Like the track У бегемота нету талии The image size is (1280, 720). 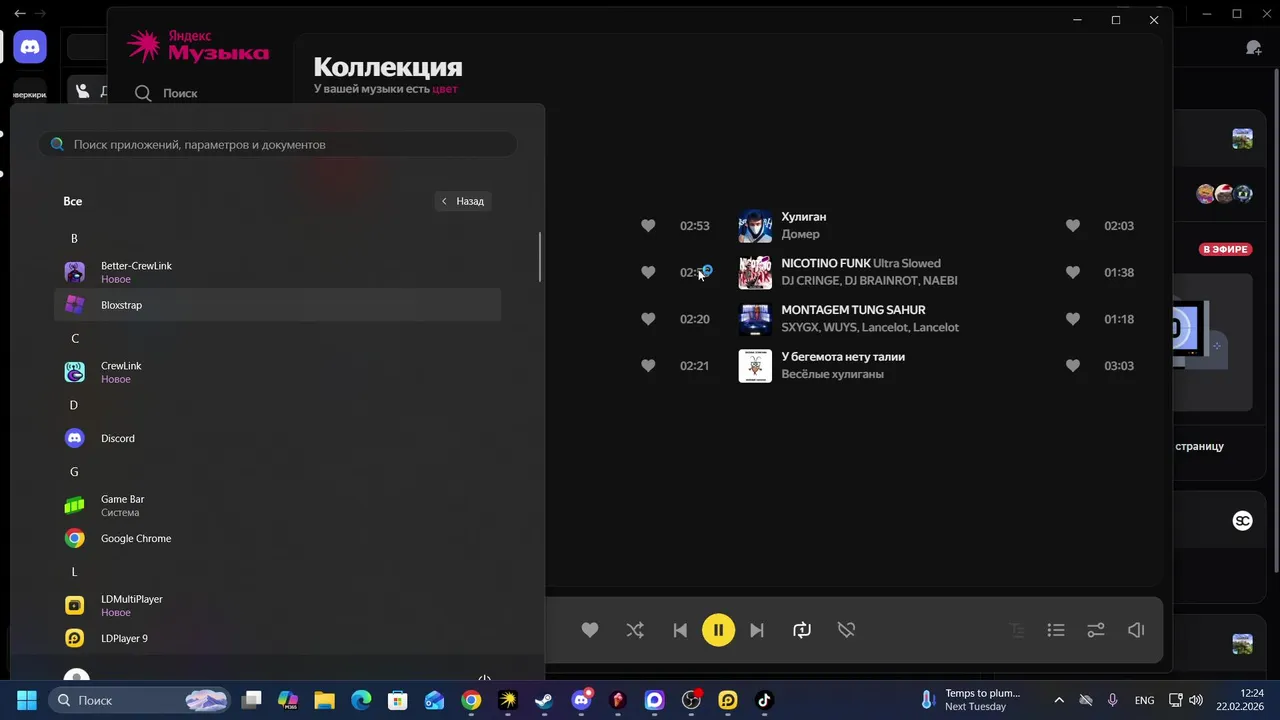click(1073, 366)
